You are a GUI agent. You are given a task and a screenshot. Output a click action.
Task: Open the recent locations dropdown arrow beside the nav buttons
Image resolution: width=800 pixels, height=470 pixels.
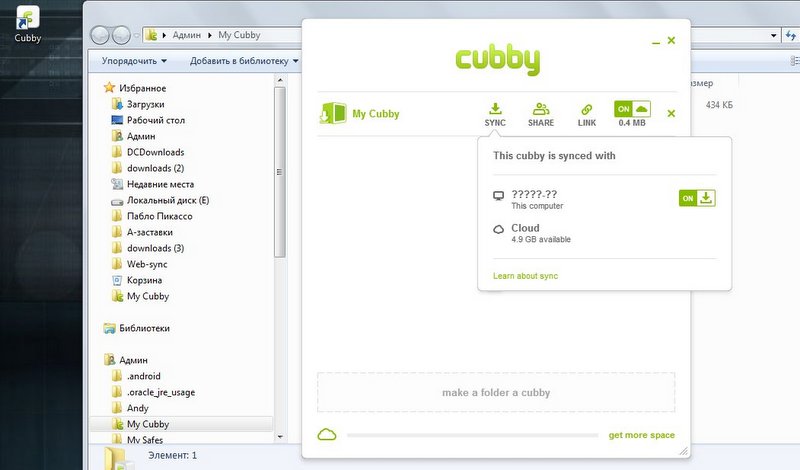(137, 36)
